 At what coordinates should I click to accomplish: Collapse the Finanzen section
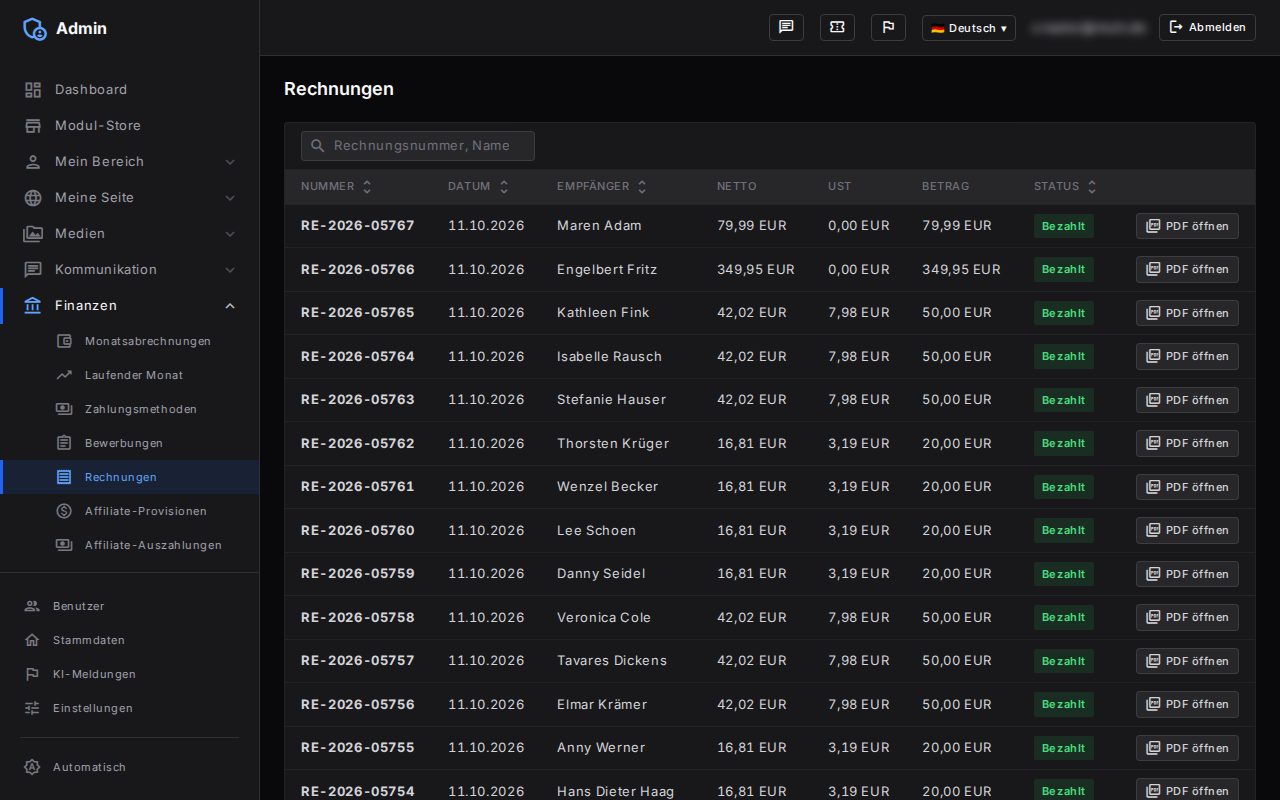pos(130,306)
